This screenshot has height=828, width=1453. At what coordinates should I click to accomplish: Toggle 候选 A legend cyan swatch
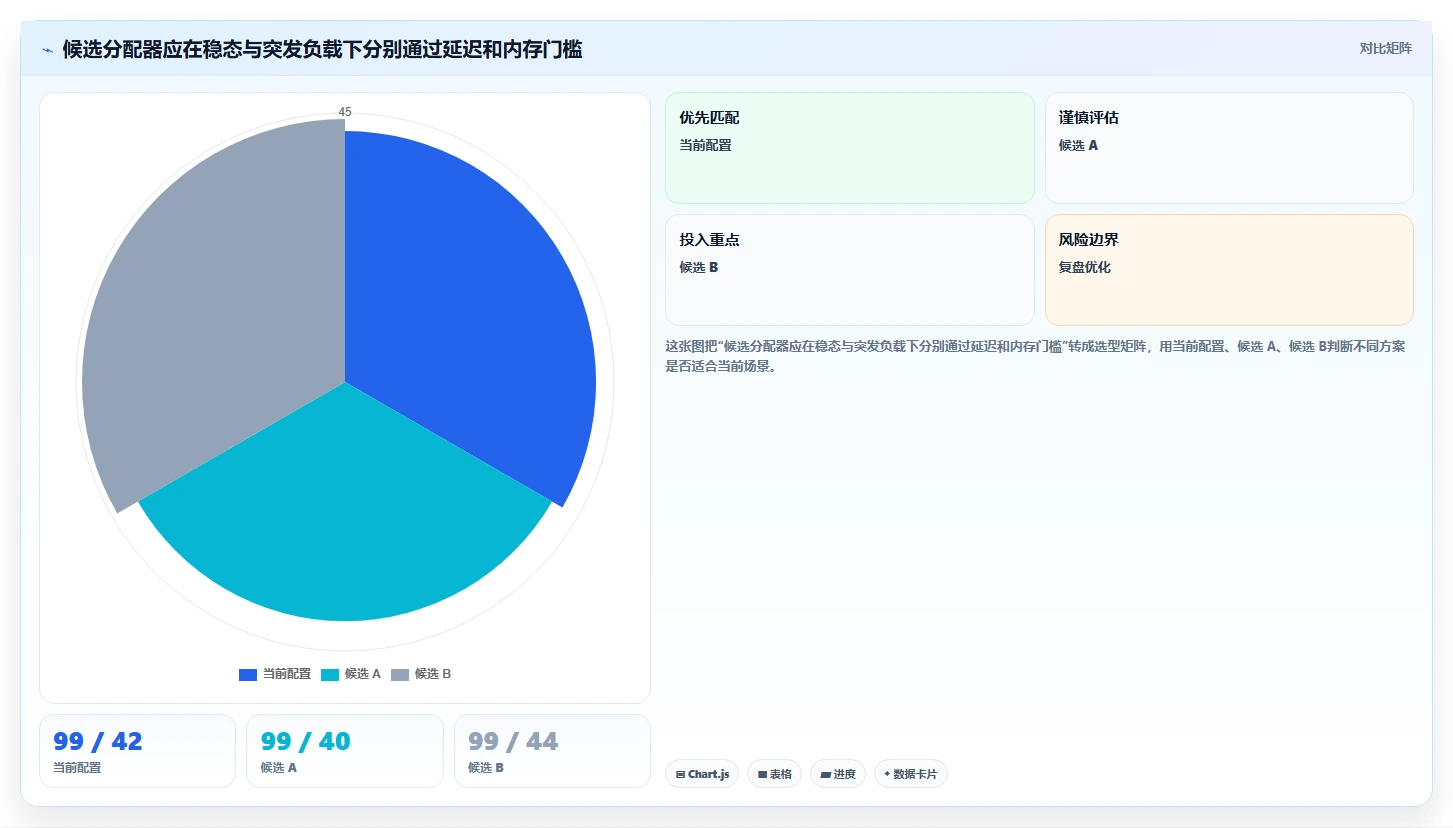click(330, 674)
